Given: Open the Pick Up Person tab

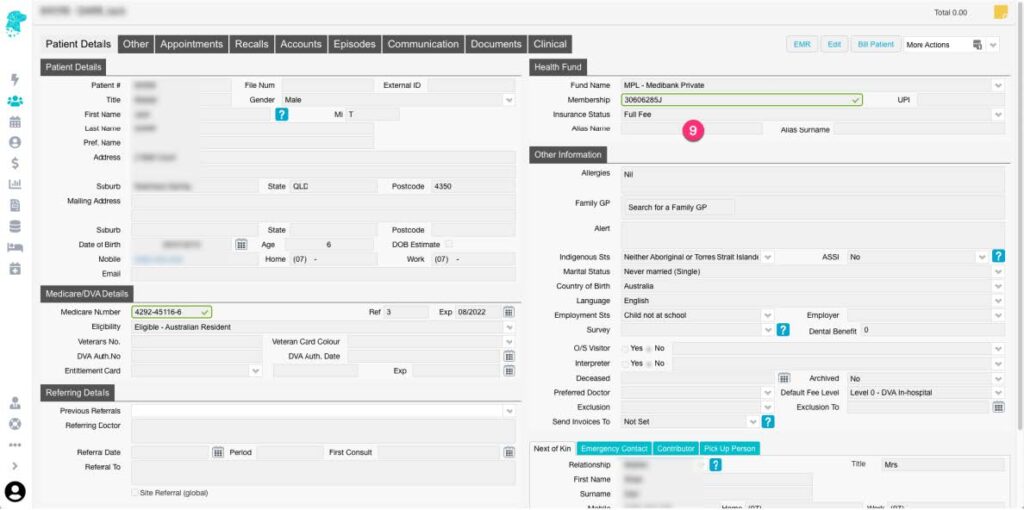Looking at the screenshot, I should pyautogui.click(x=730, y=449).
